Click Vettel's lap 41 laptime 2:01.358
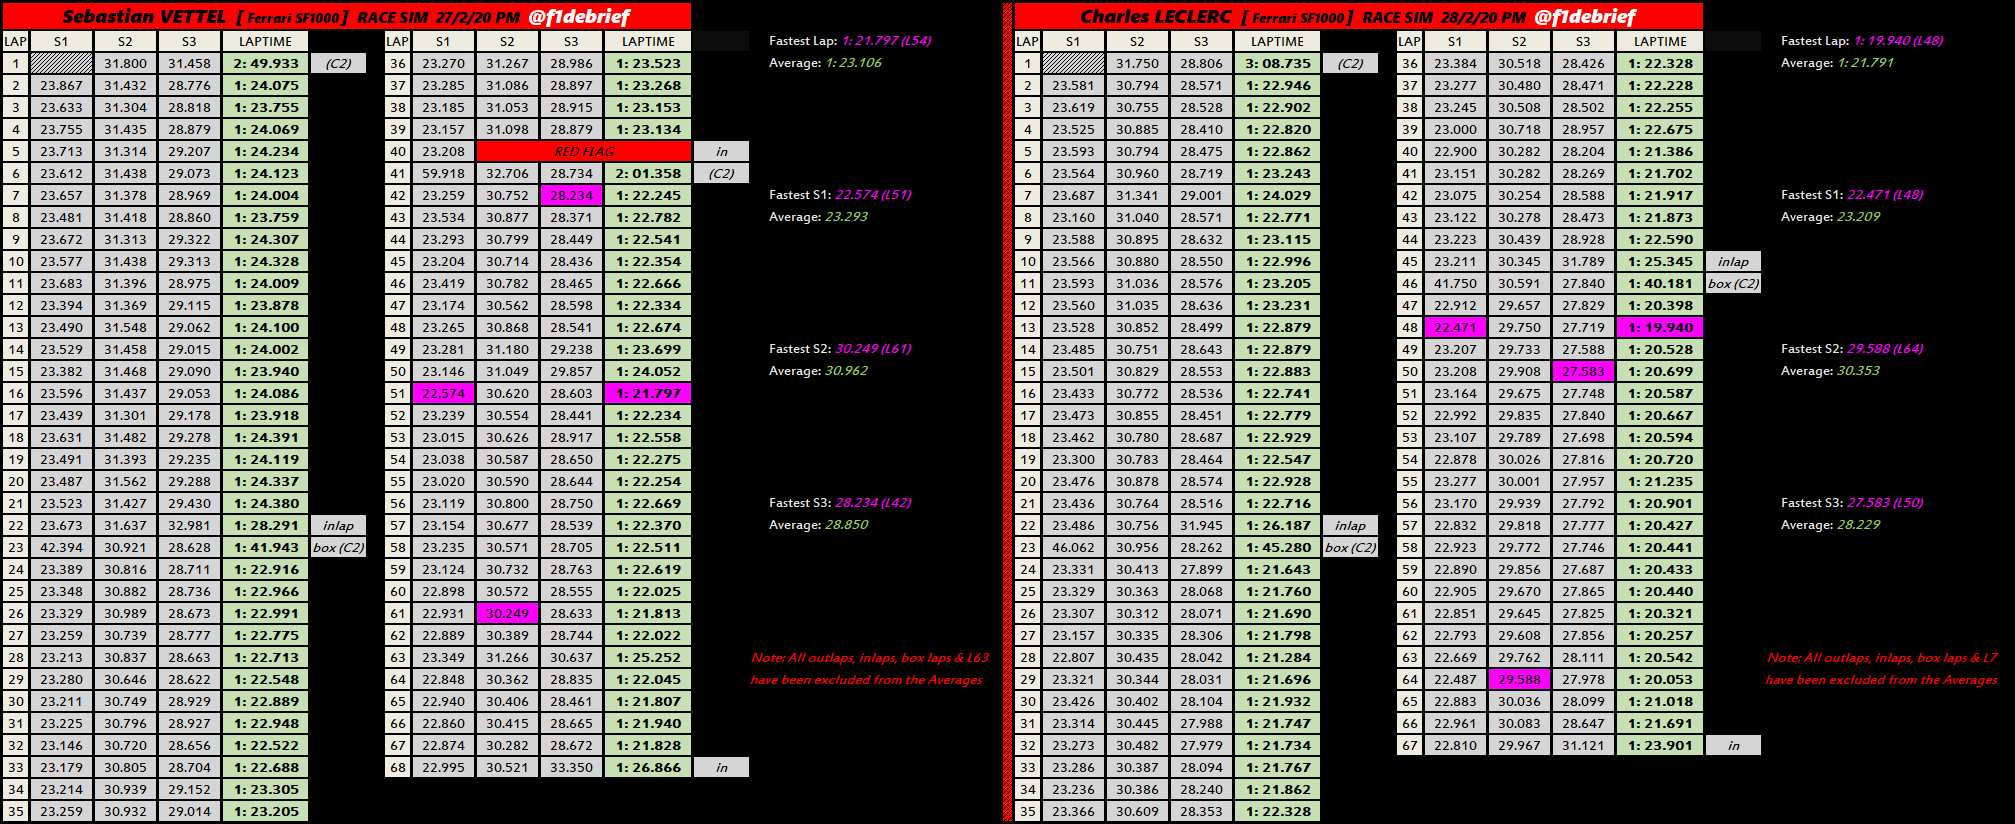Image resolution: width=2015 pixels, height=824 pixels. [648, 173]
